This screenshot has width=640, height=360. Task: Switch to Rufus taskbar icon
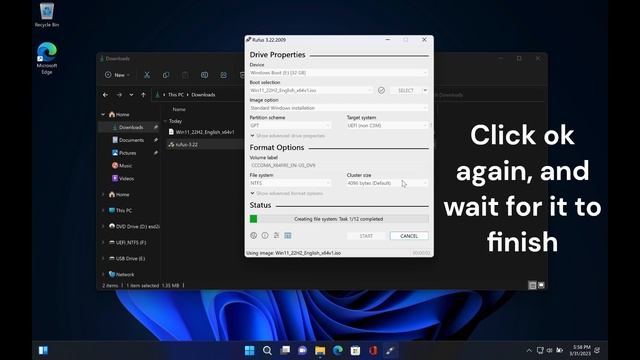point(390,350)
